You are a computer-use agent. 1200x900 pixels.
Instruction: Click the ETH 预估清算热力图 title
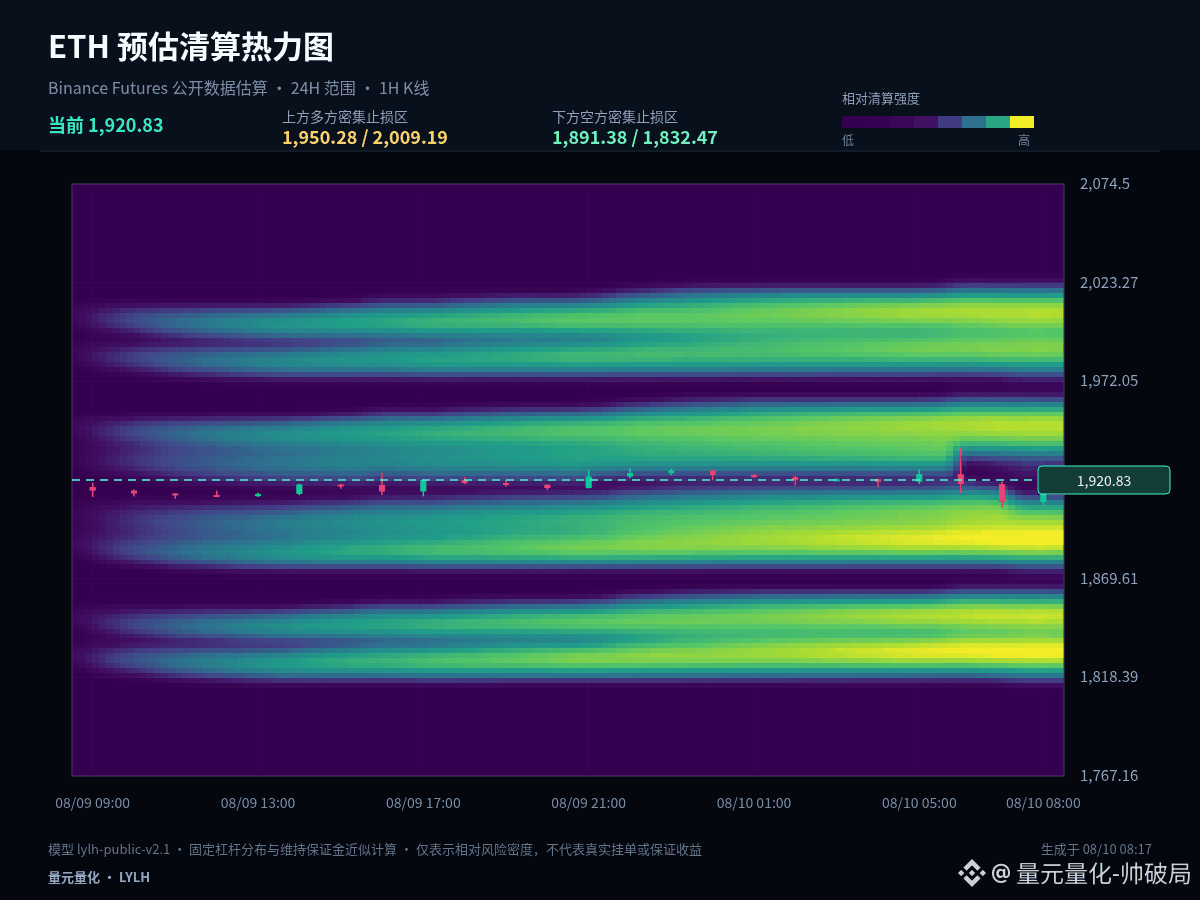191,47
